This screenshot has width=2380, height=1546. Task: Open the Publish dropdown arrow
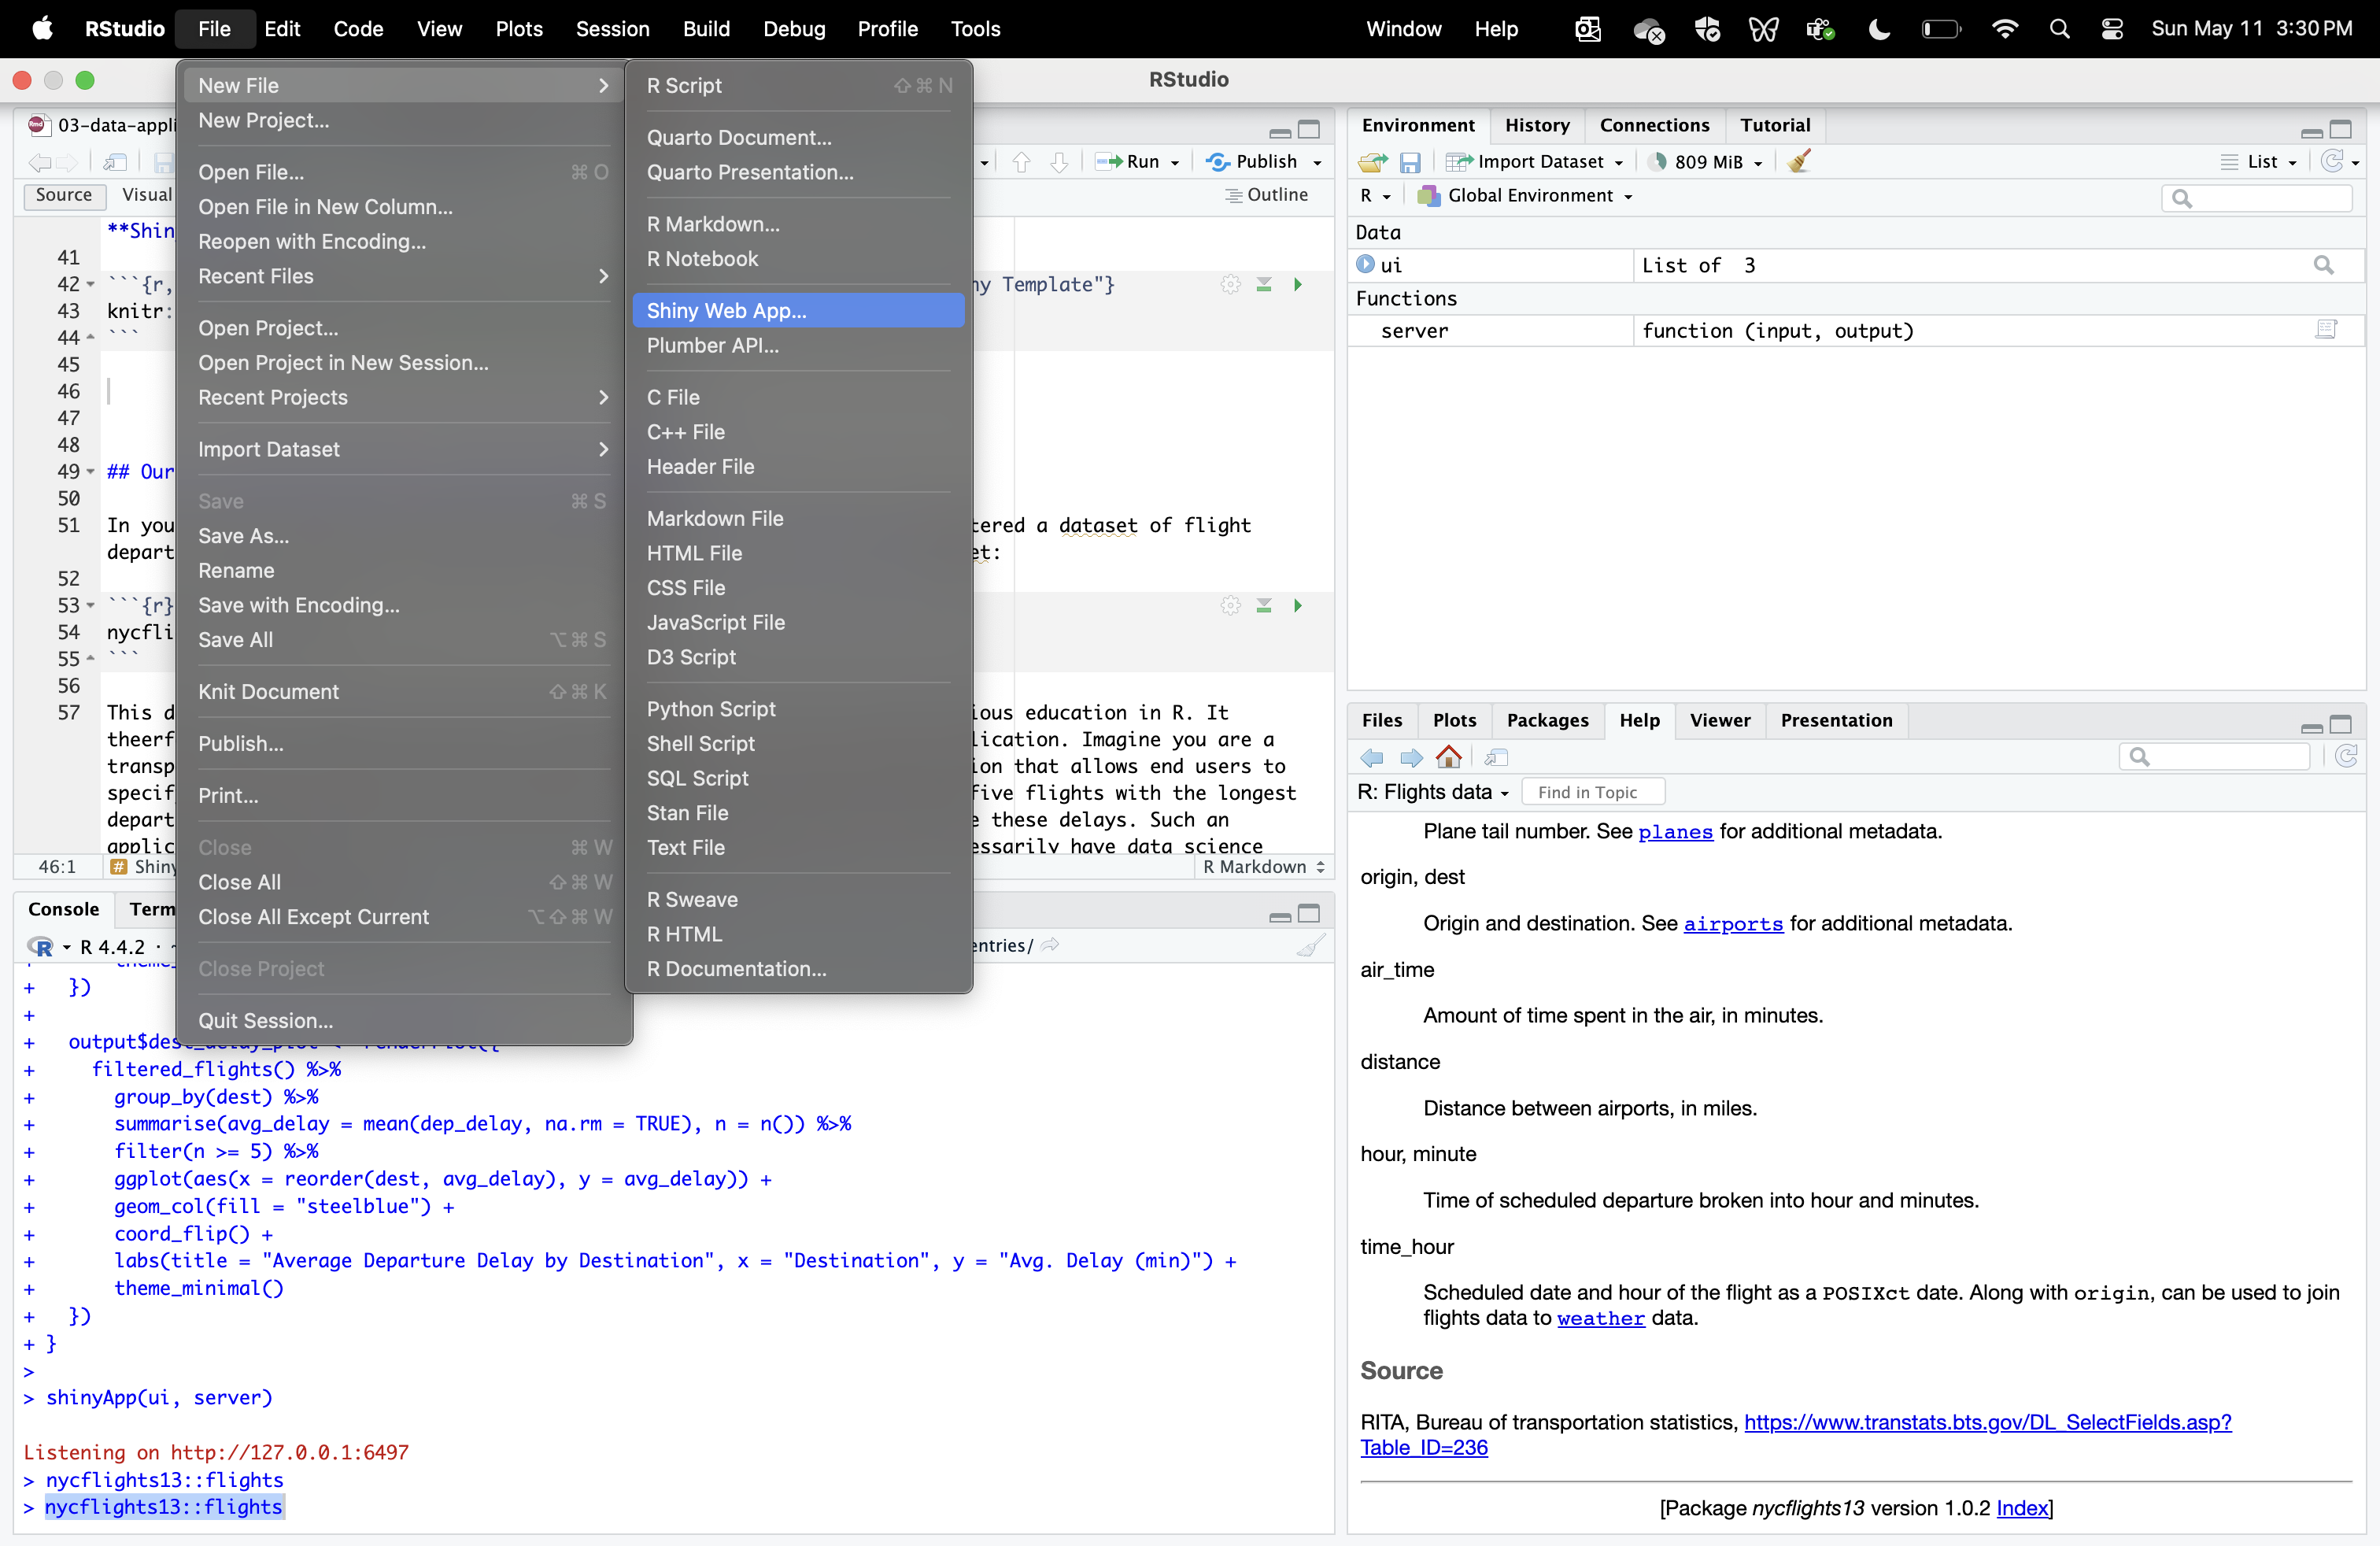(1317, 163)
